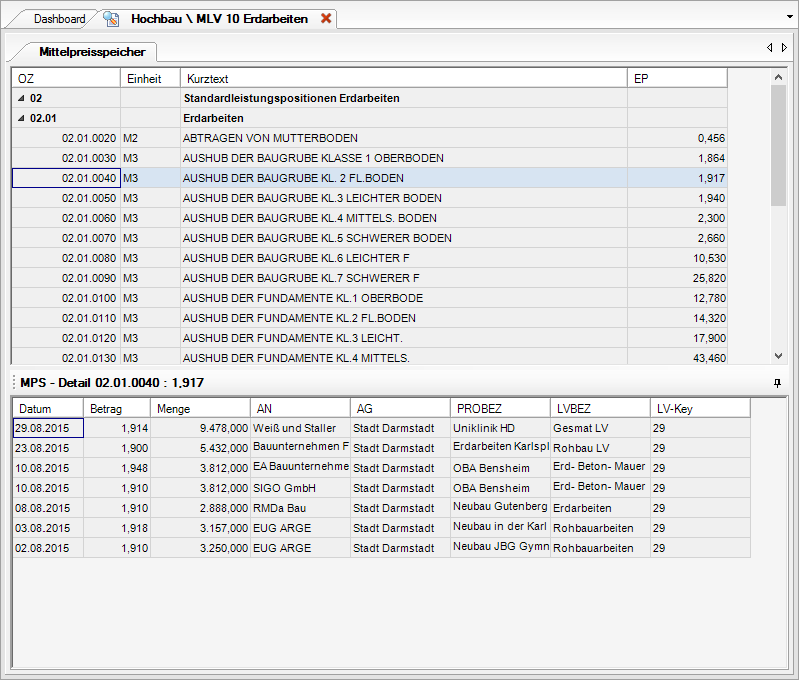Screen dimensions: 799x680
Task: Select the date cell 02.08.2015
Action: tap(48, 548)
